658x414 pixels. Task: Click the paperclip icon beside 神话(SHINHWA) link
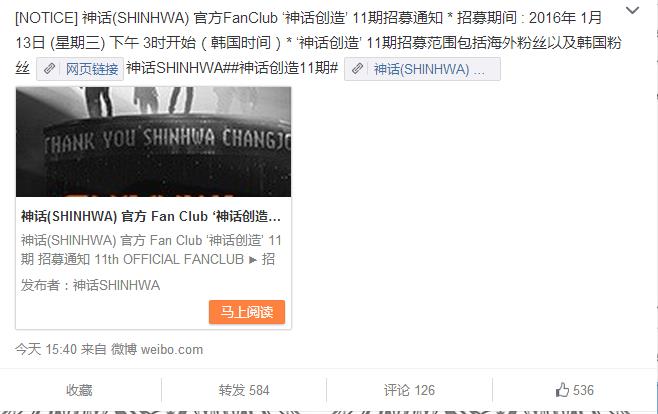tap(358, 69)
